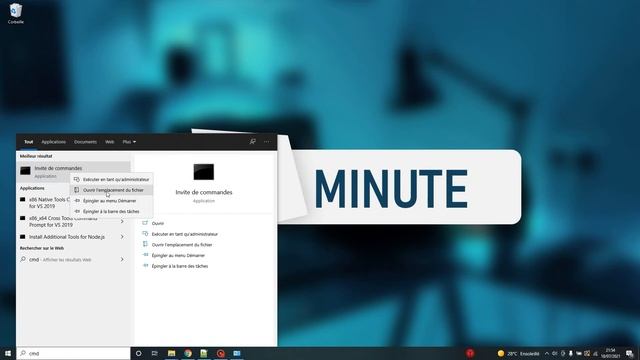Image resolution: width=640 pixels, height=360 pixels.
Task: Click the large Command Prompt icon in preview pane
Action: point(204,172)
